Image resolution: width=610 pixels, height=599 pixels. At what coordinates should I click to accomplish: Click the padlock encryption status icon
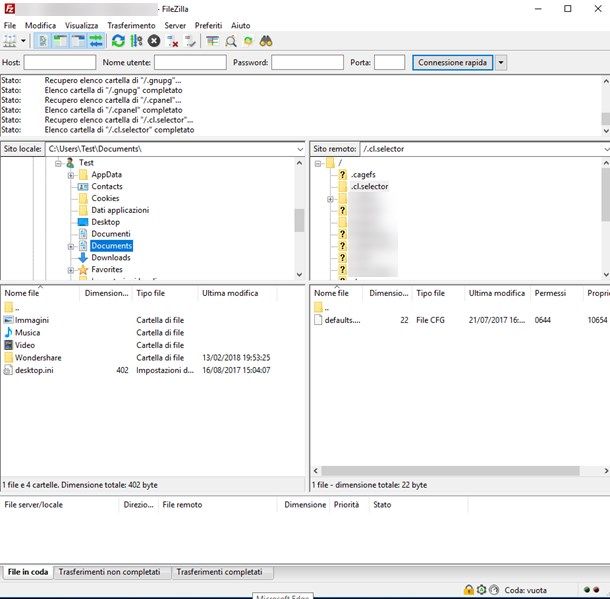[469, 590]
